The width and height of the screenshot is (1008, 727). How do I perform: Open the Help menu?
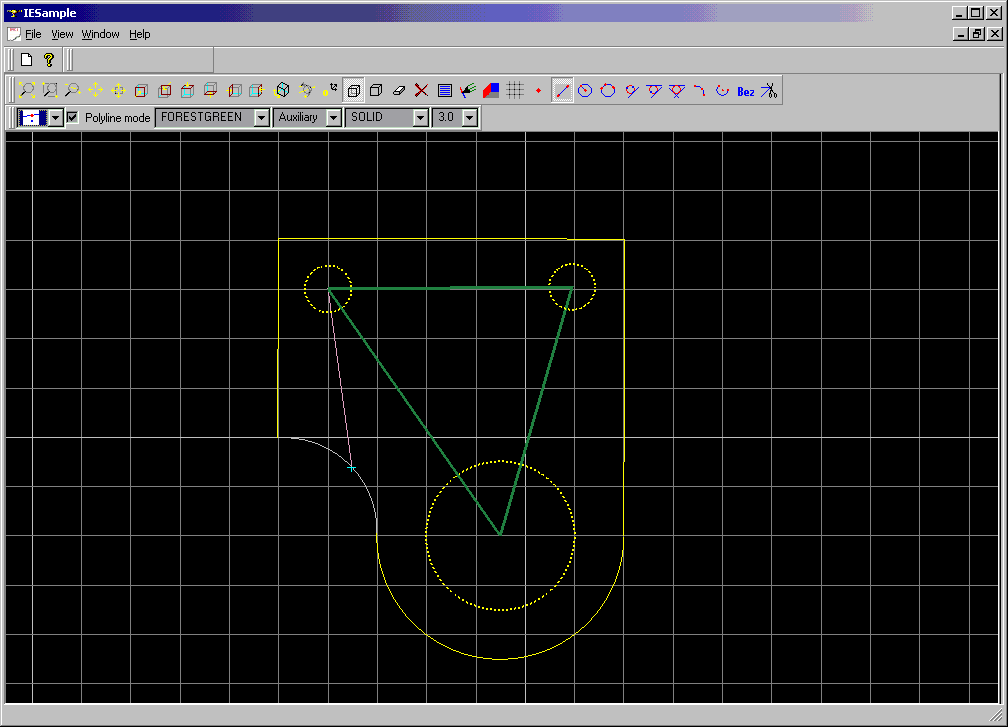point(140,34)
